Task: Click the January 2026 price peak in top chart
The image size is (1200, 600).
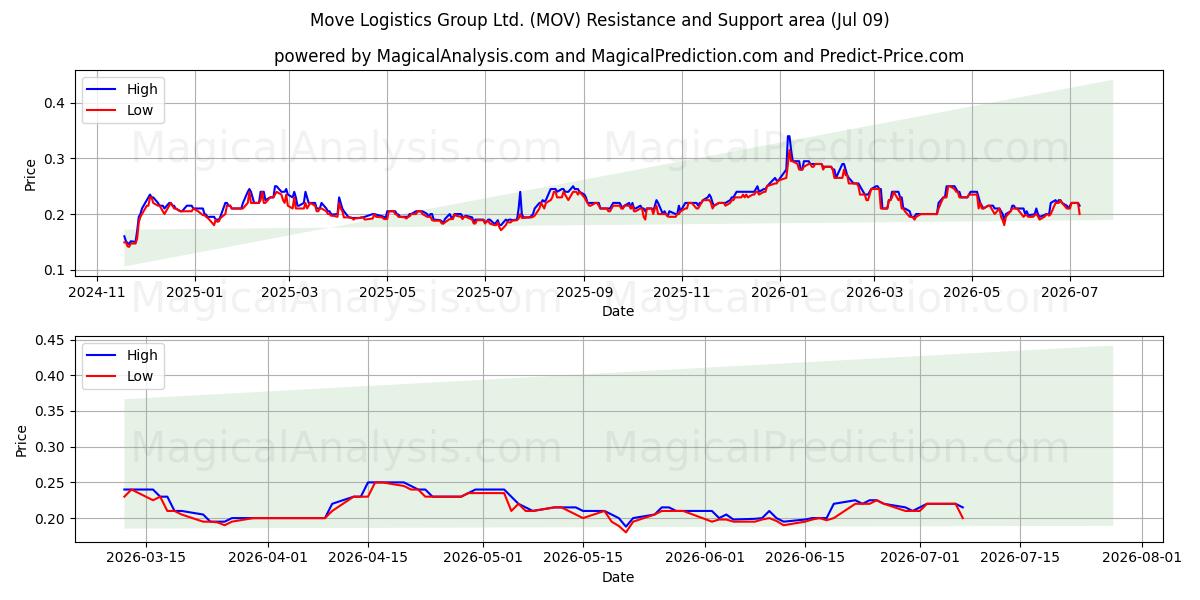Action: click(788, 137)
